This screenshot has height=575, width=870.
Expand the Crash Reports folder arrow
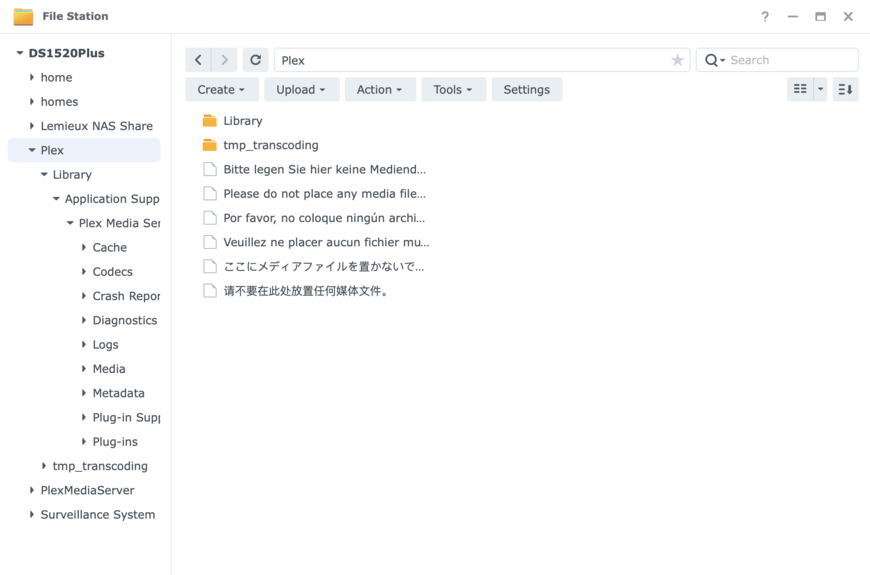coord(84,296)
